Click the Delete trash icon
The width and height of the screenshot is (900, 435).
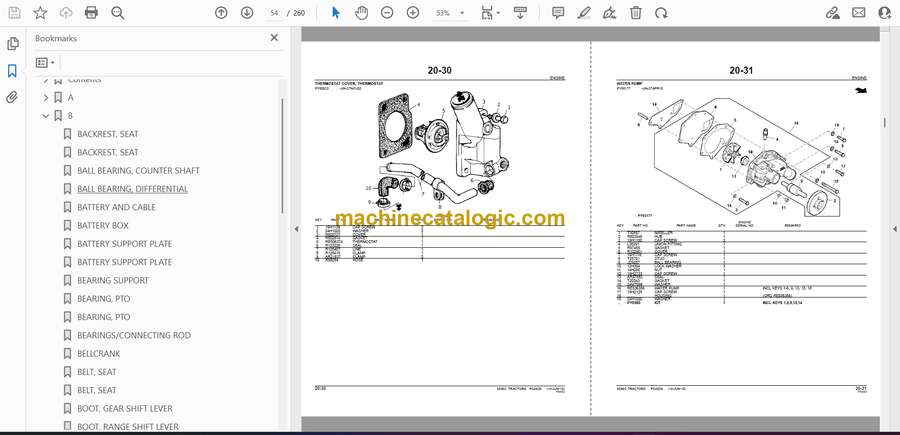635,13
